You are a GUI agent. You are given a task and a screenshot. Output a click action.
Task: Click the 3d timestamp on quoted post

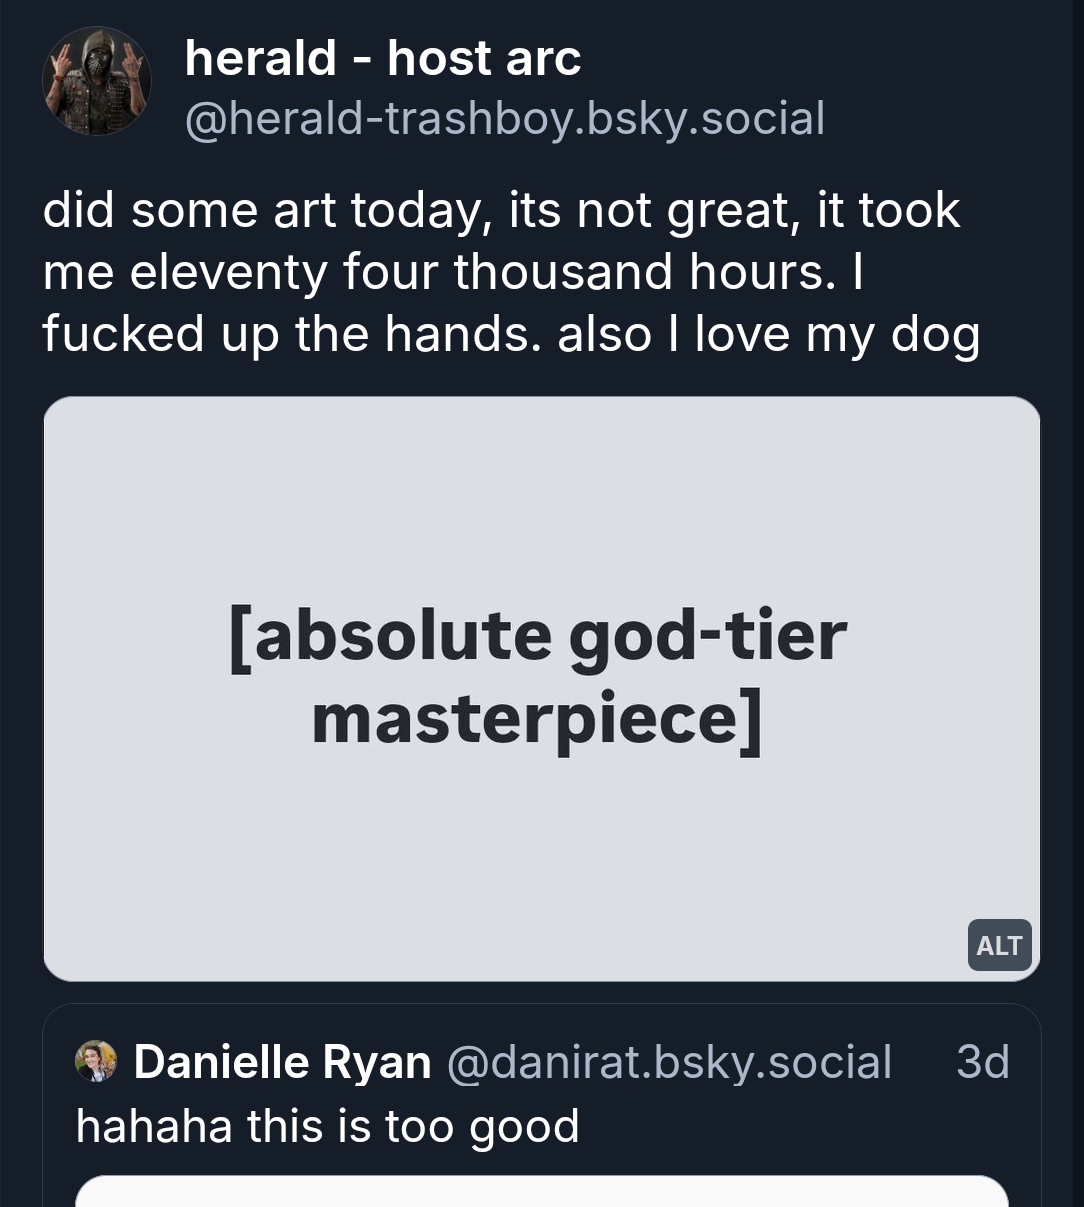(982, 1061)
